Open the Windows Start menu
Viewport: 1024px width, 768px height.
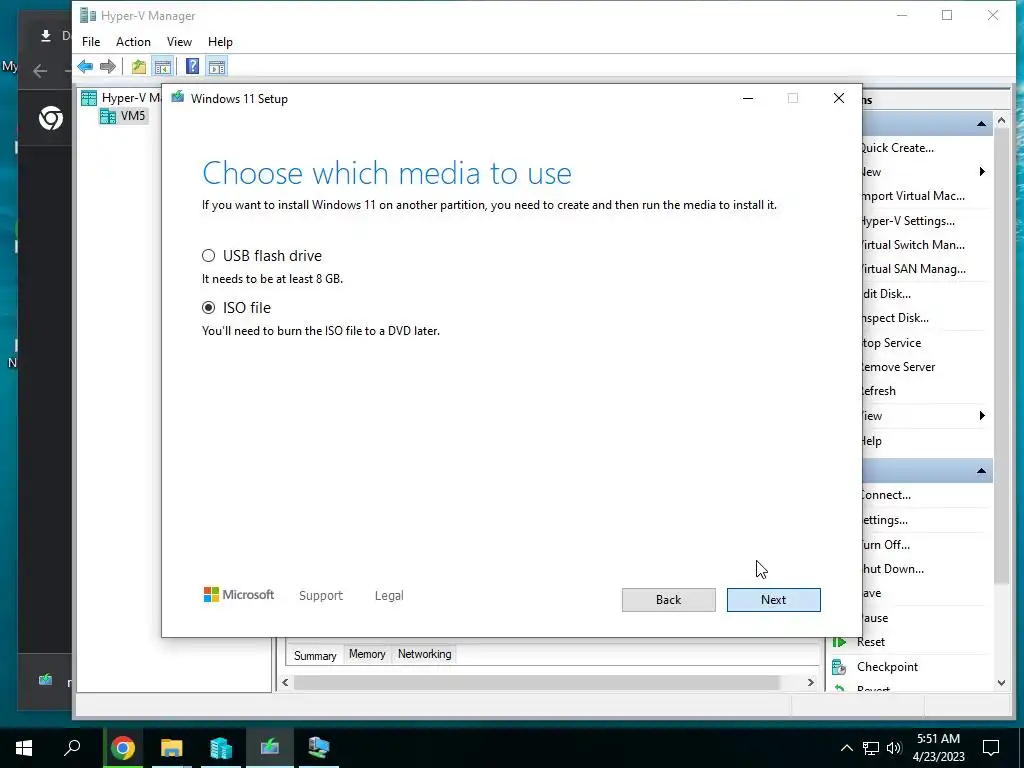coord(24,748)
